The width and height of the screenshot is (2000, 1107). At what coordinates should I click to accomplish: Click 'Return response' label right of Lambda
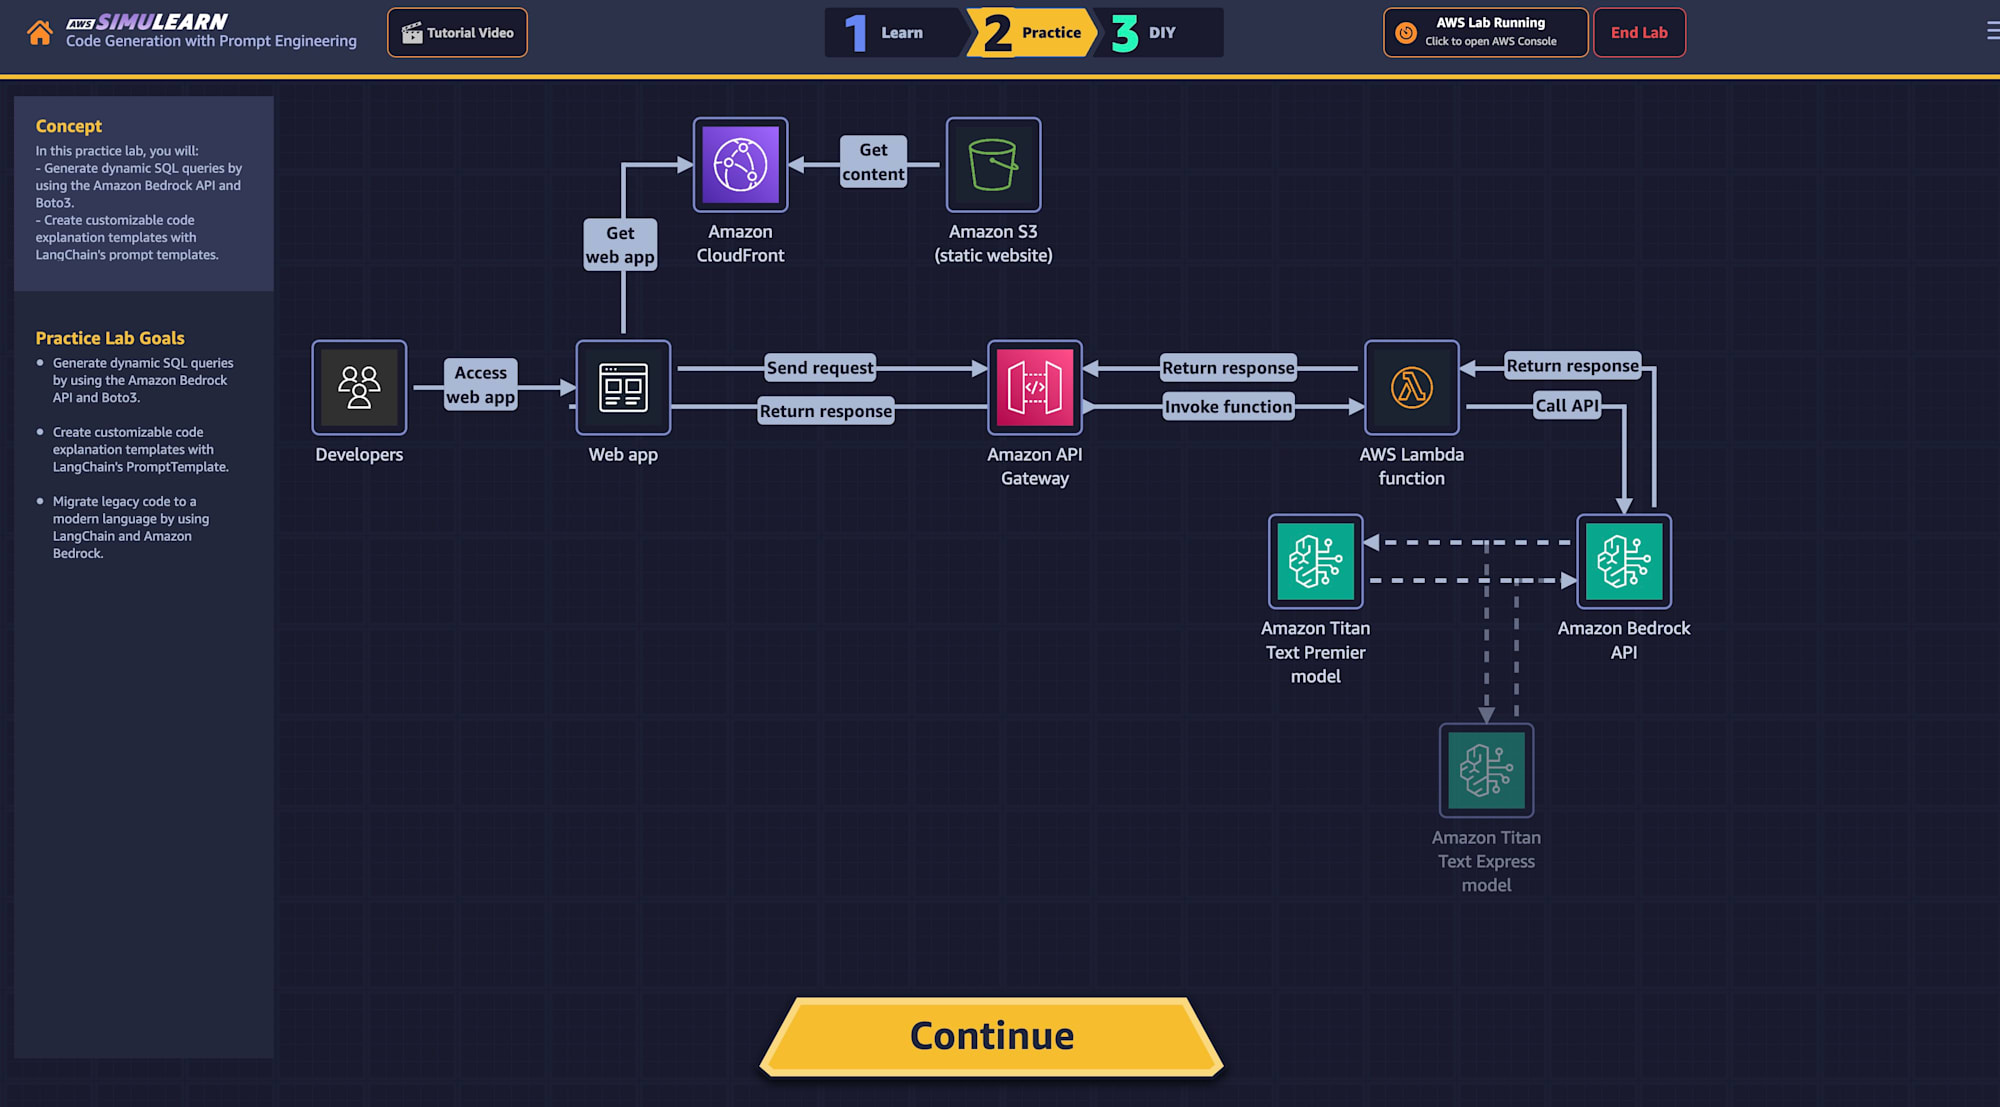click(x=1573, y=366)
